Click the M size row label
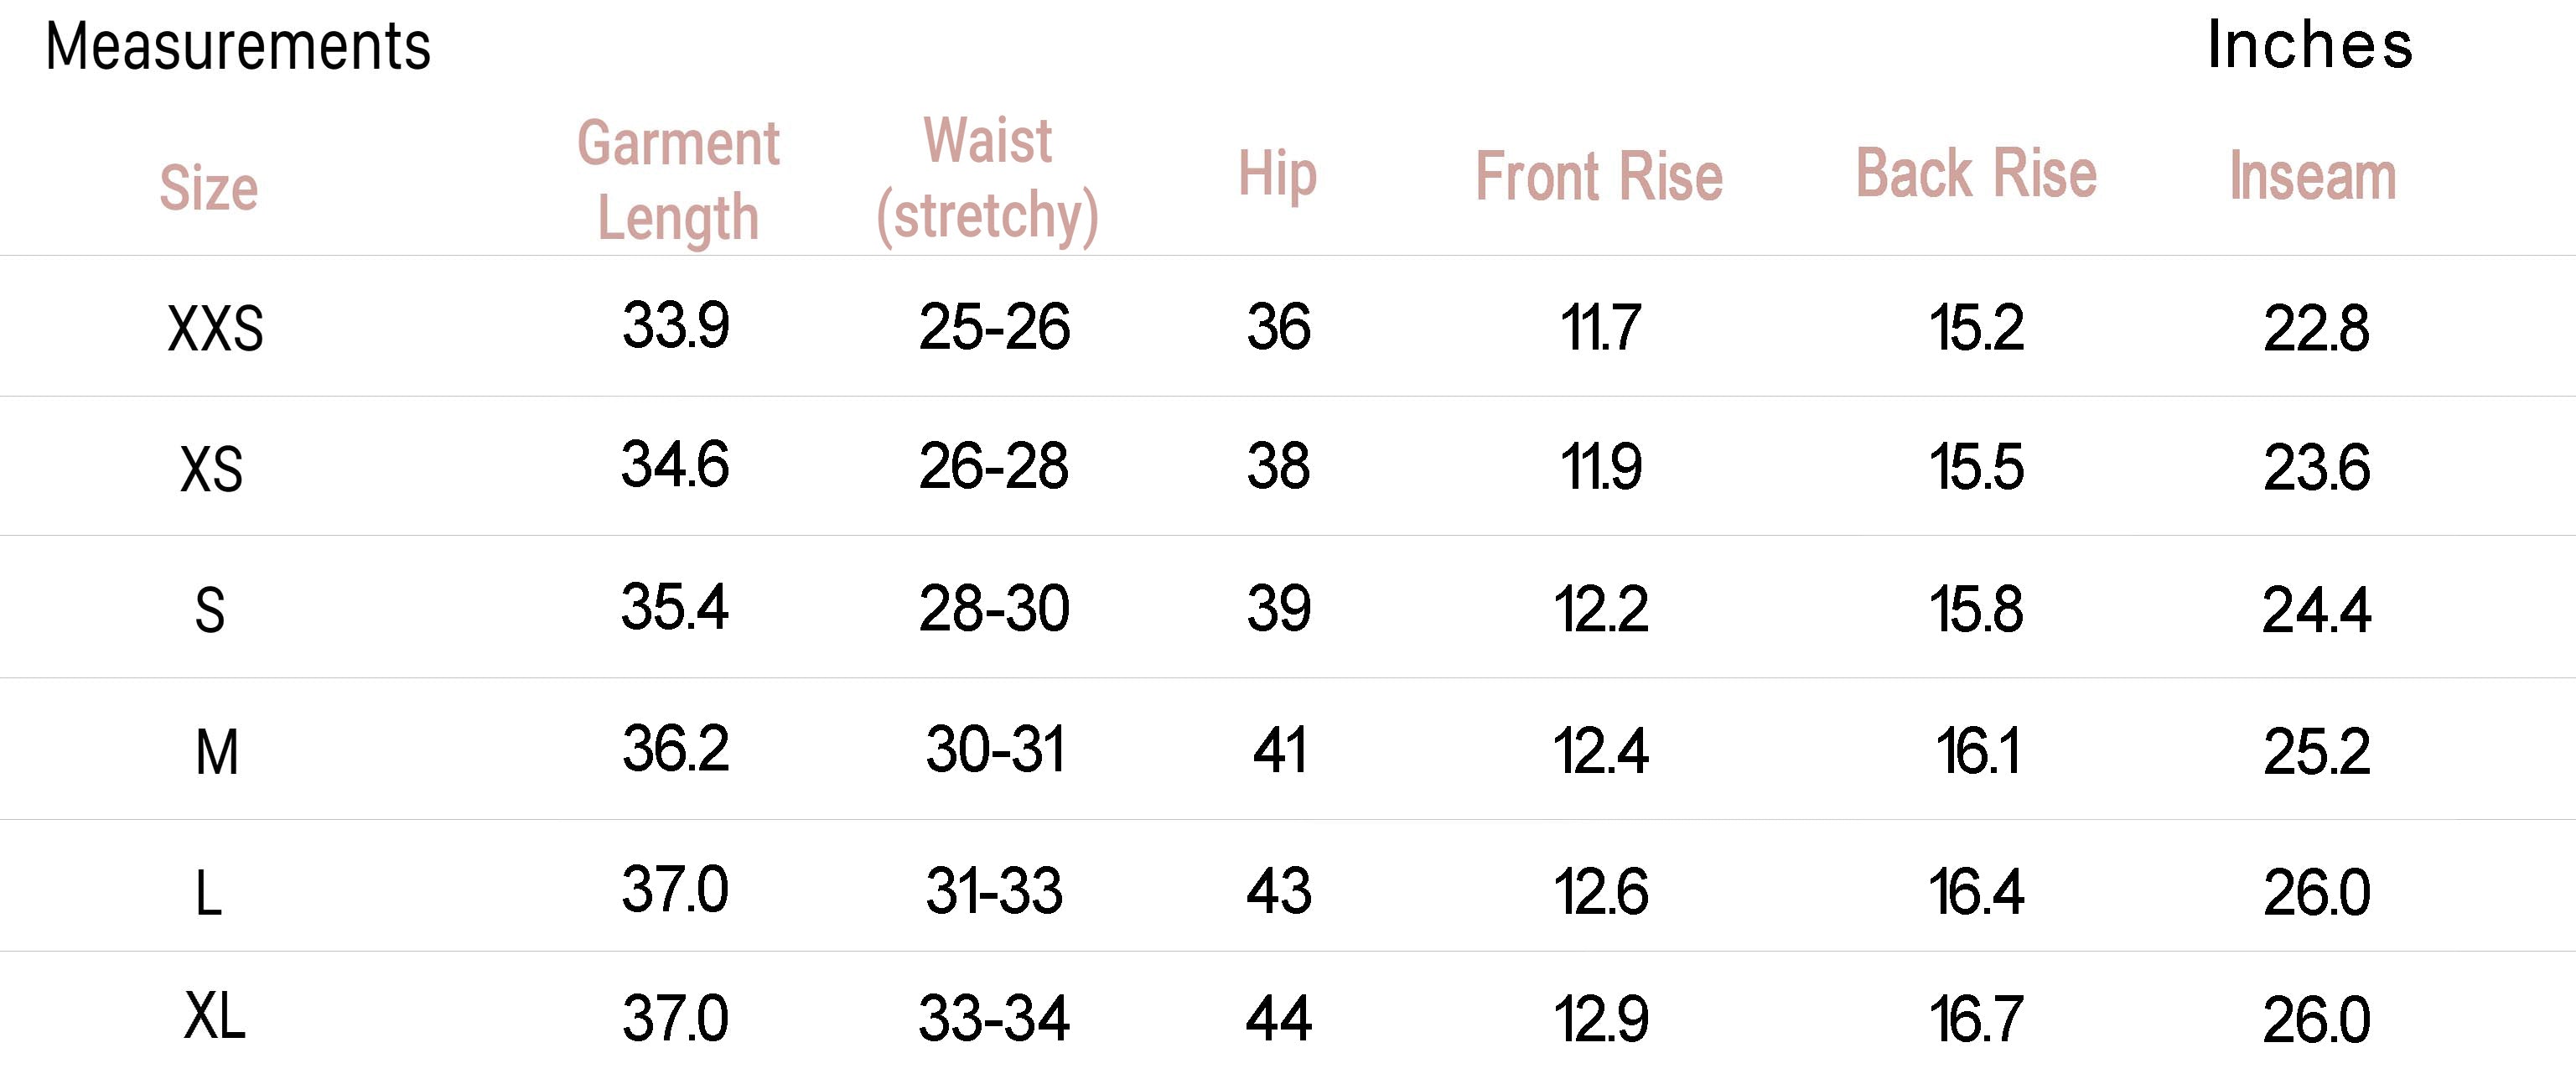This screenshot has width=2576, height=1079. click(216, 752)
